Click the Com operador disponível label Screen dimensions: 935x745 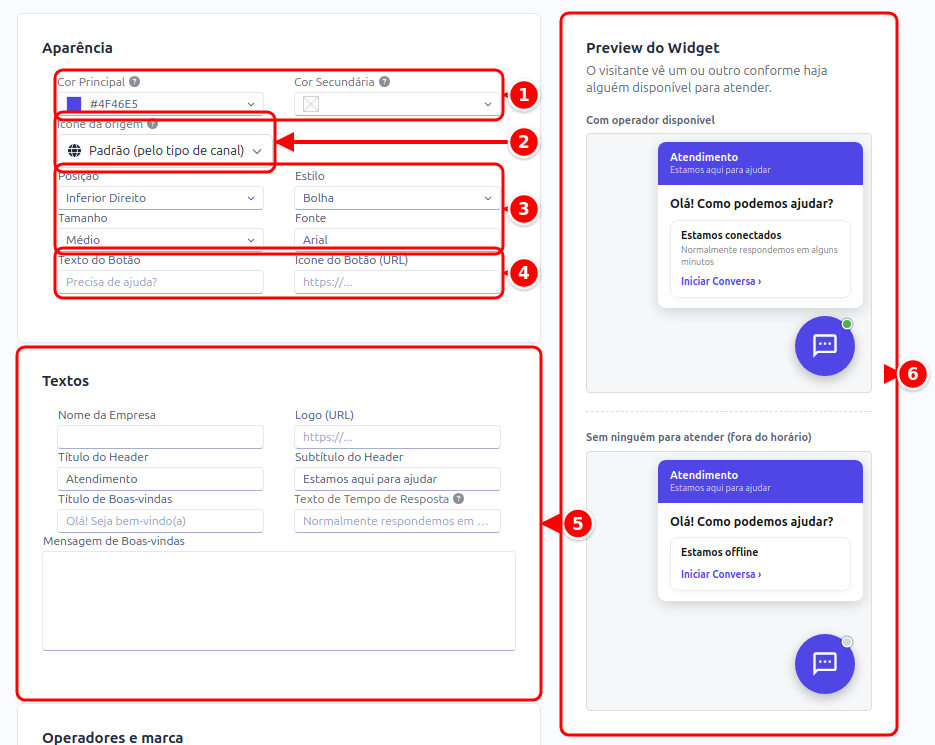[x=650, y=120]
